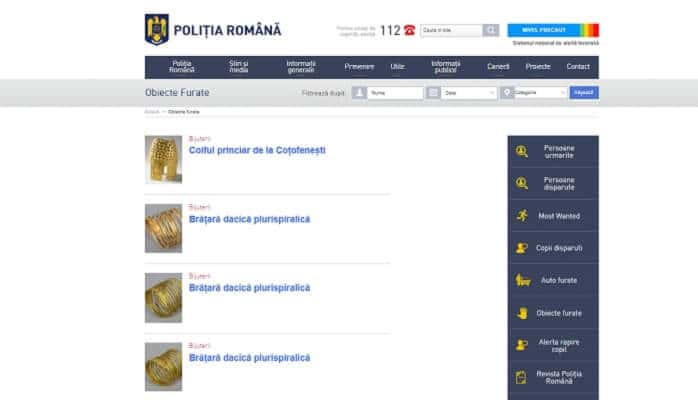
Task: Click the Auto furate car icon
Action: coord(521,280)
